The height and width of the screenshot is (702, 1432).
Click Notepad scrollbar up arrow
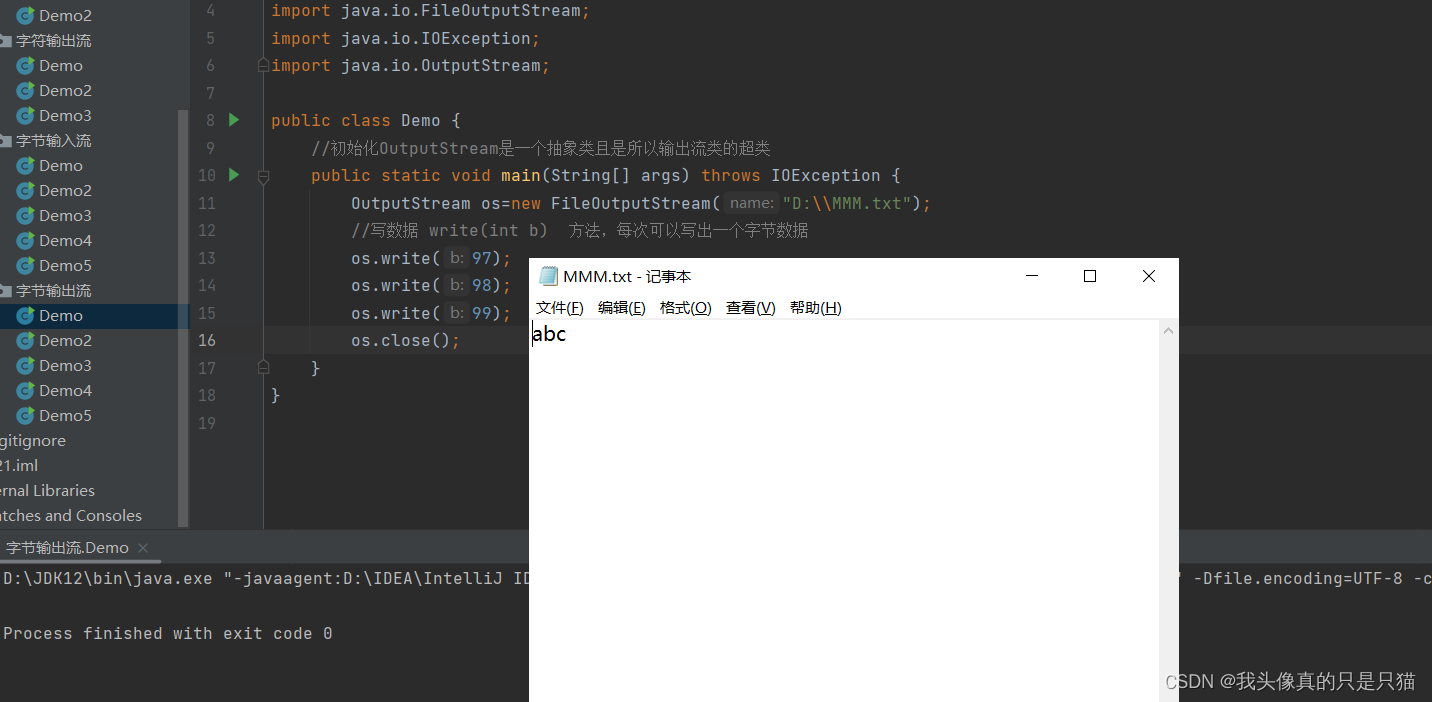[x=1168, y=331]
